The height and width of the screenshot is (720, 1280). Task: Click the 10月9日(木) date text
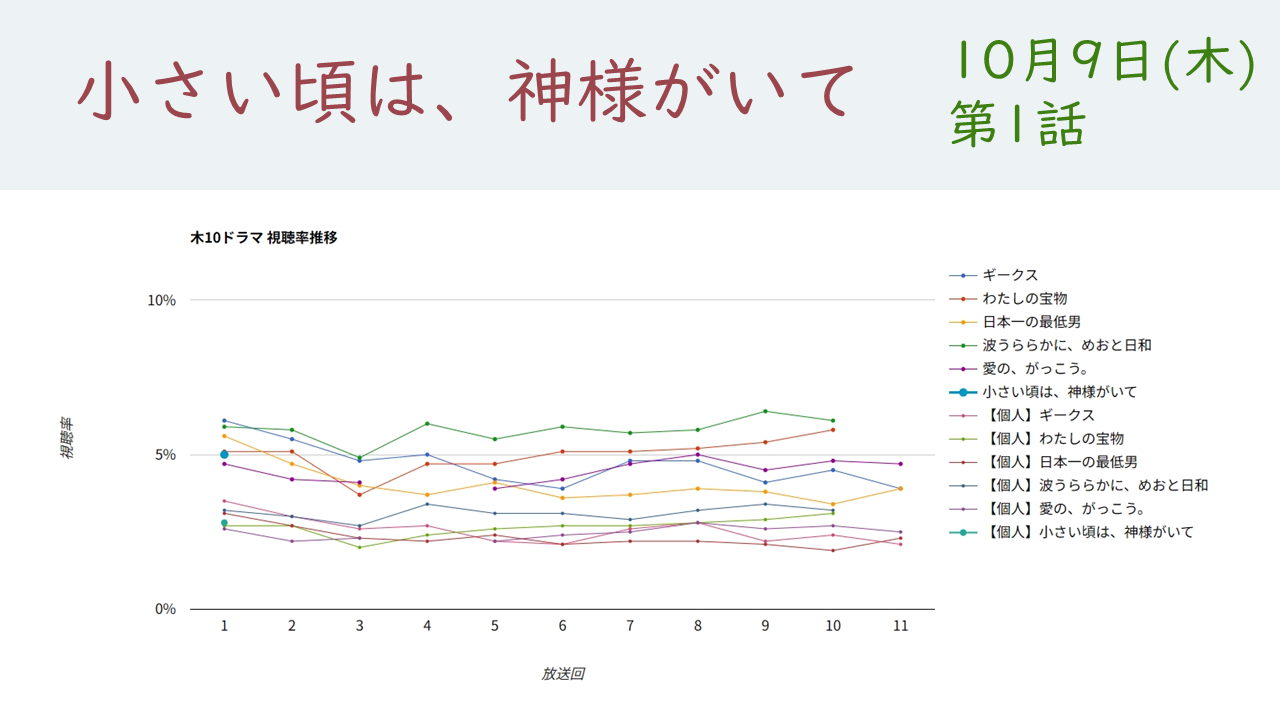point(1103,66)
